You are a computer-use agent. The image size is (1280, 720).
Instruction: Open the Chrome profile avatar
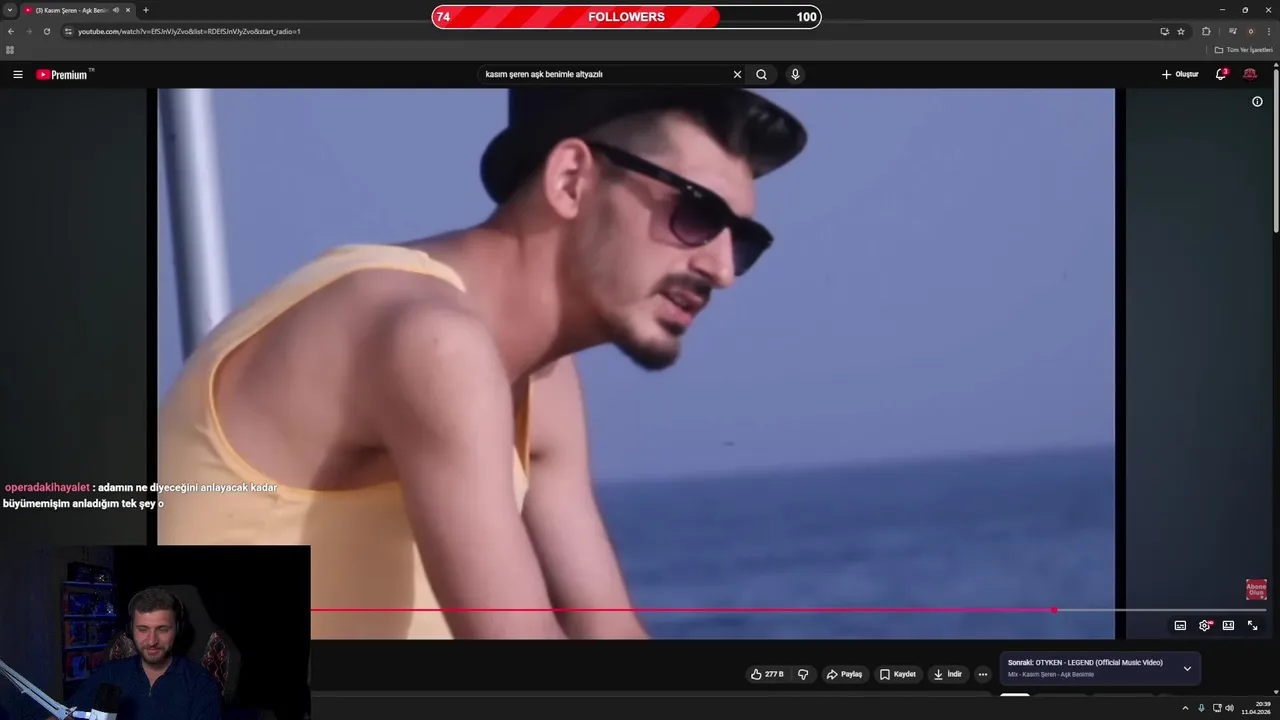tap(1250, 31)
